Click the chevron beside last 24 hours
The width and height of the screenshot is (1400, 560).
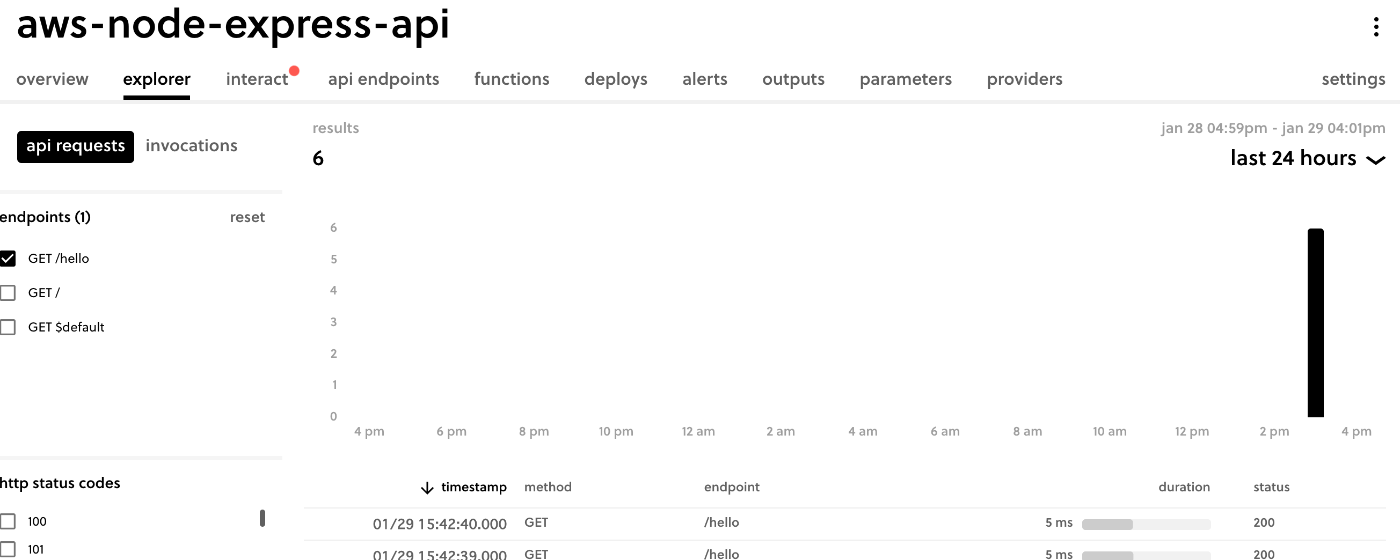coord(1376,160)
